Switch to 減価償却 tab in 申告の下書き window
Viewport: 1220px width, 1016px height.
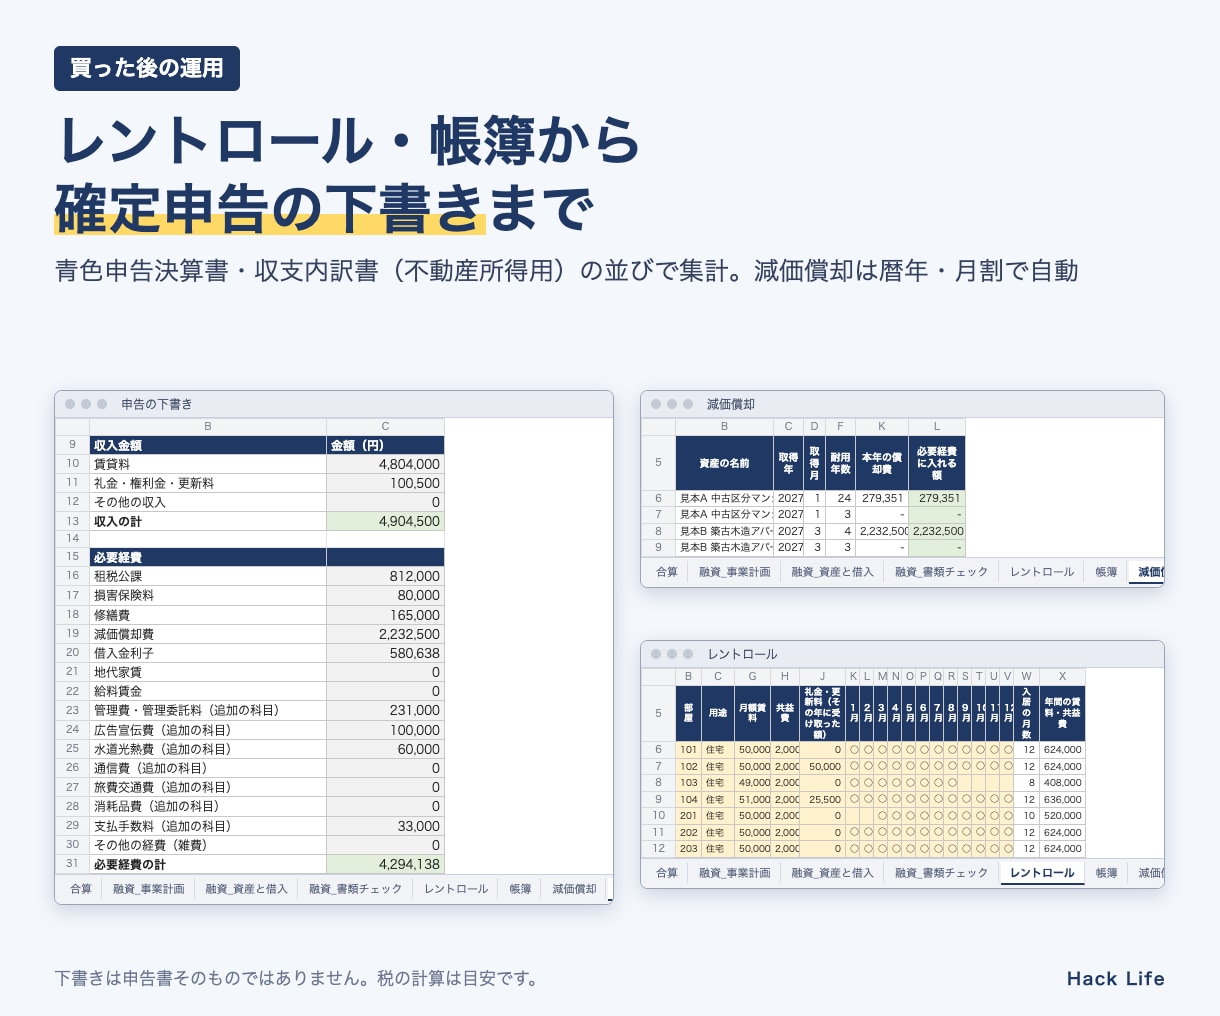(574, 889)
